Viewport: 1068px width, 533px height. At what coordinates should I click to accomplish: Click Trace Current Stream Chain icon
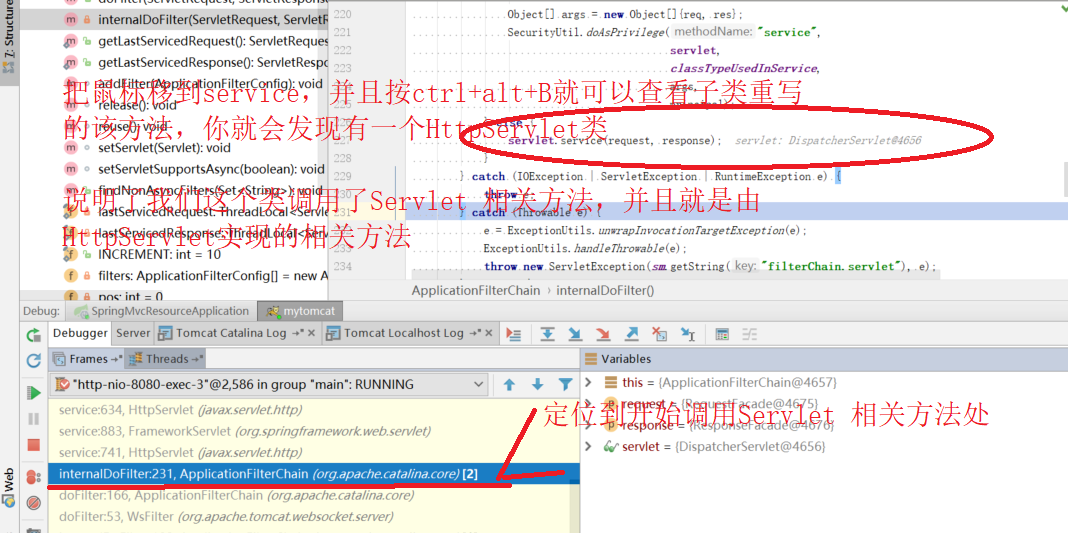(x=750, y=334)
